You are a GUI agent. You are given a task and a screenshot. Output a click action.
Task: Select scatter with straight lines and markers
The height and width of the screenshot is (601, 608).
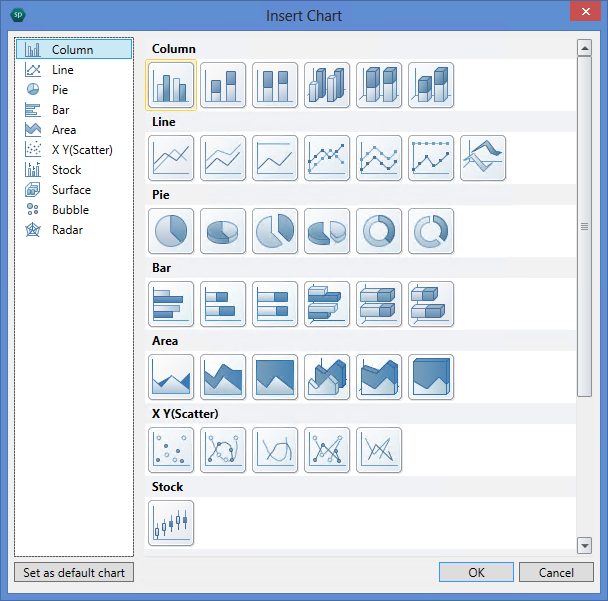[x=327, y=450]
